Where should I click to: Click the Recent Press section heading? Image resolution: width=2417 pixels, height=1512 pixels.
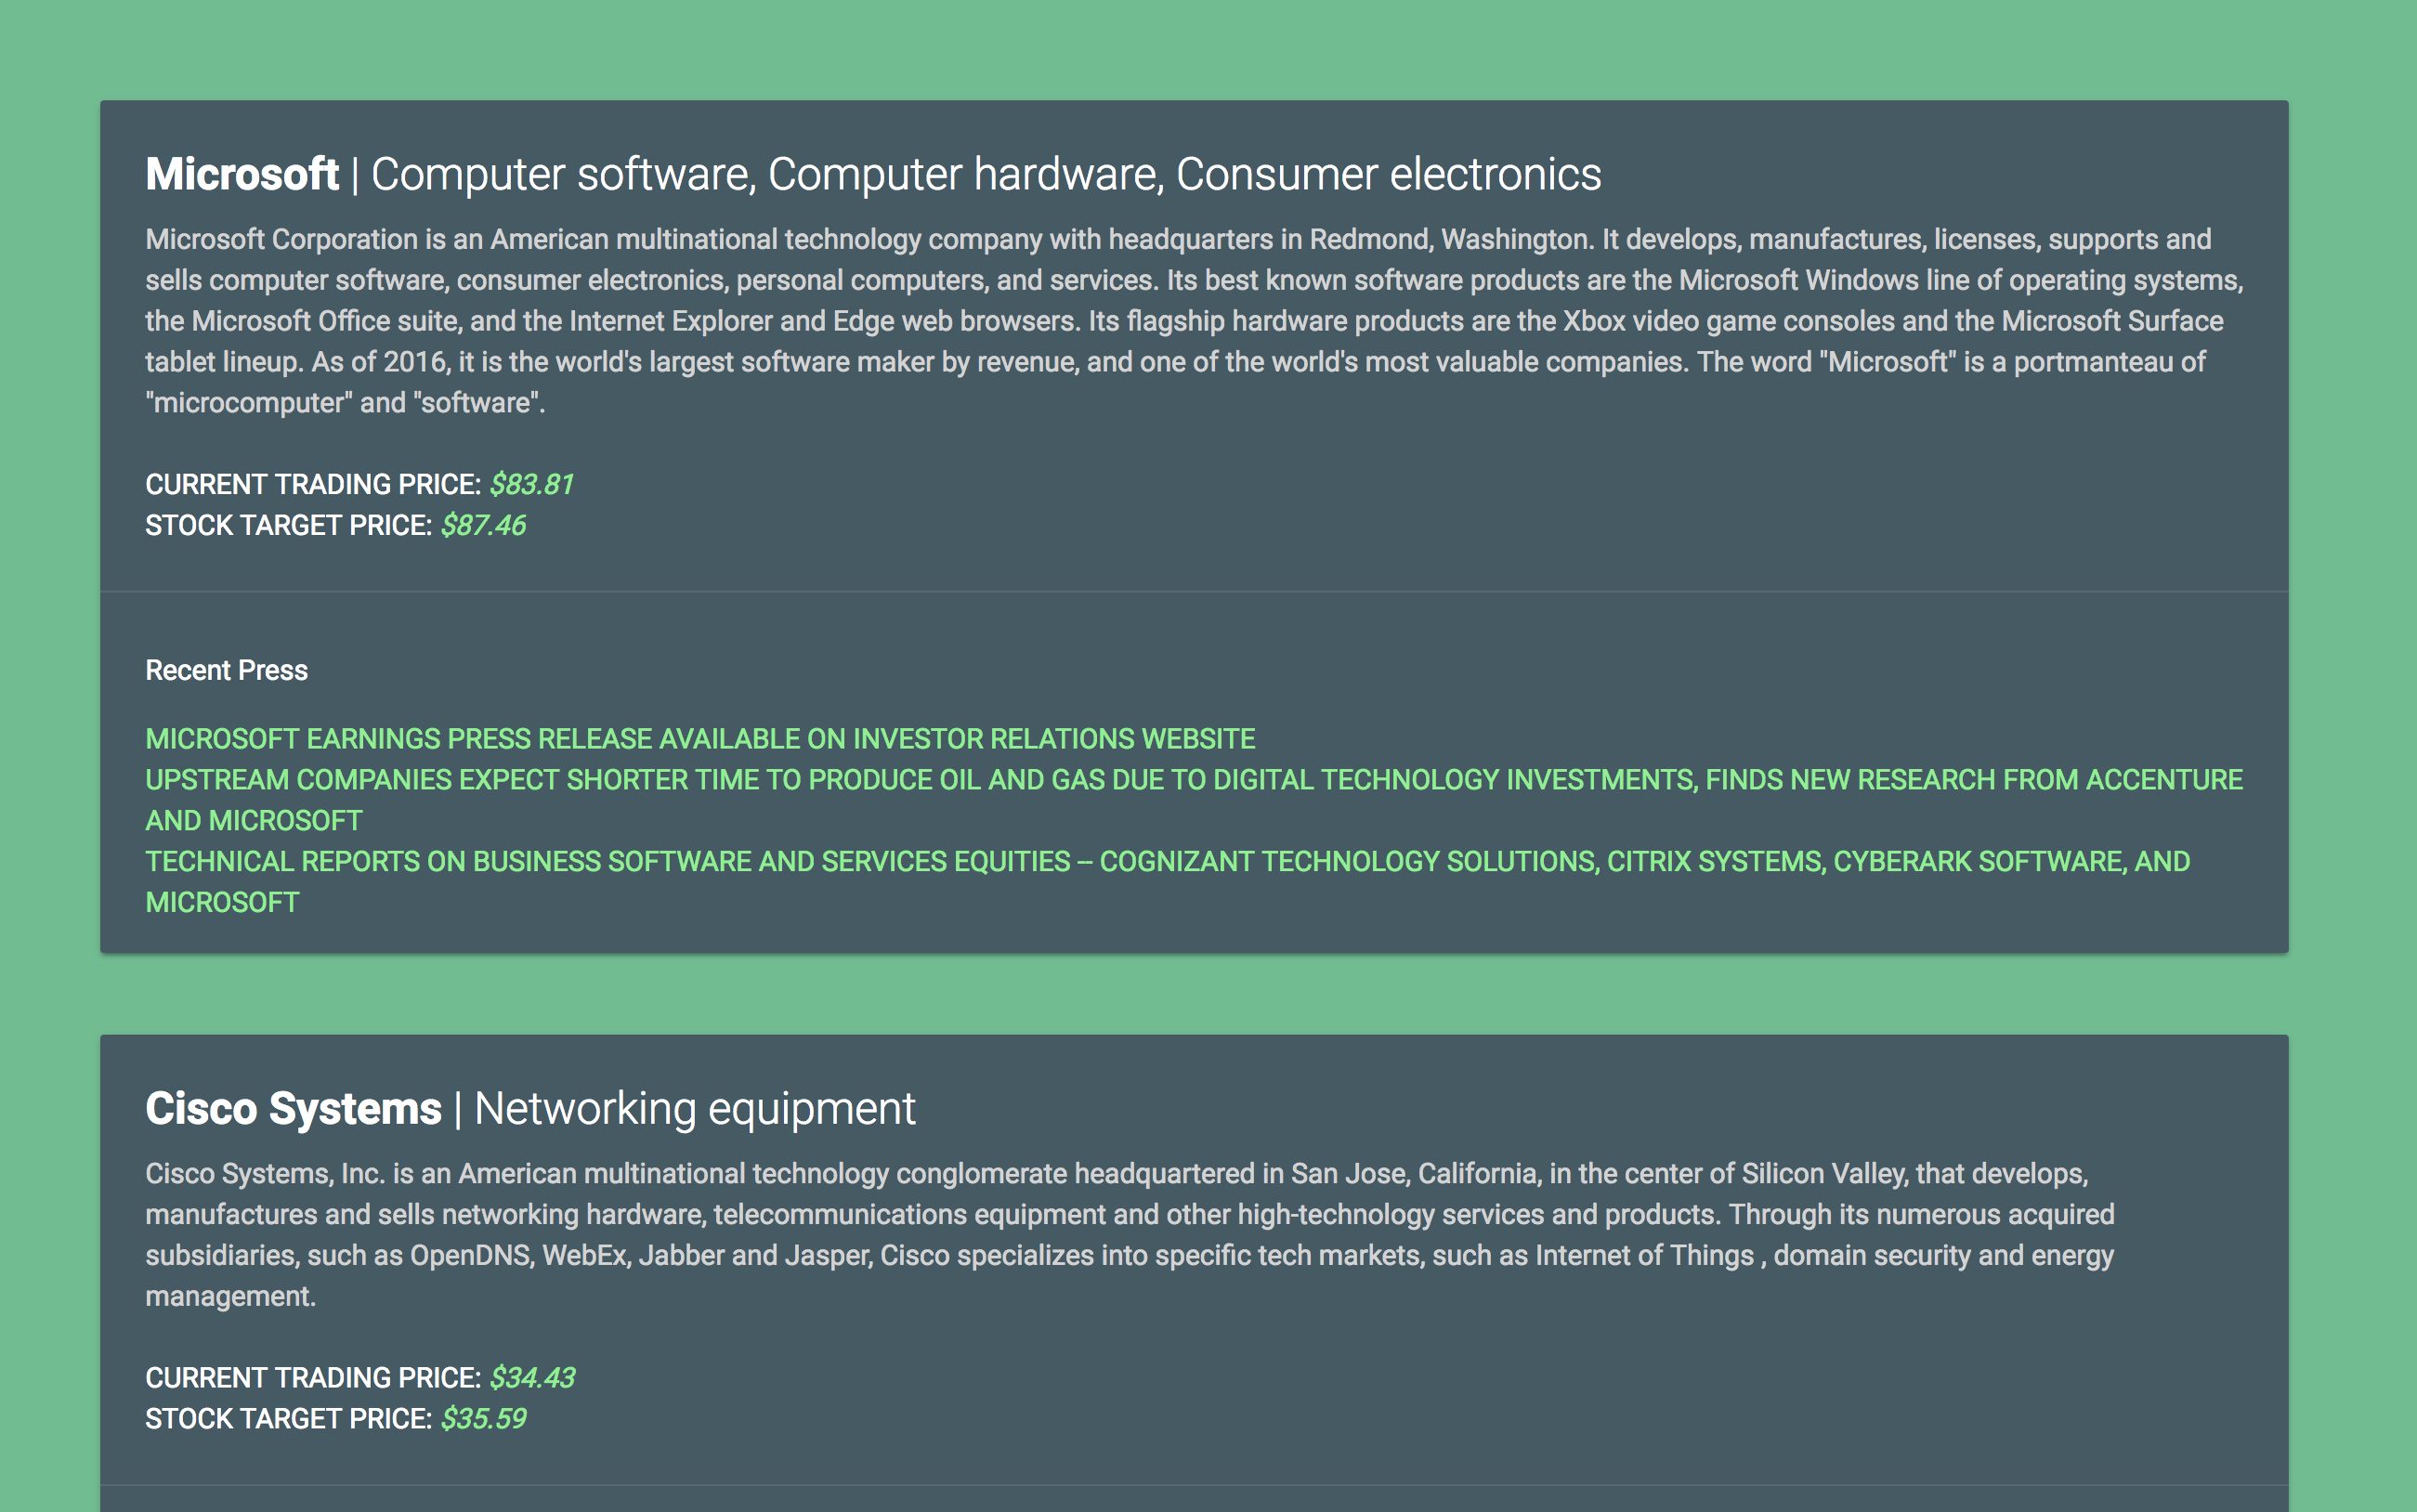(227, 671)
